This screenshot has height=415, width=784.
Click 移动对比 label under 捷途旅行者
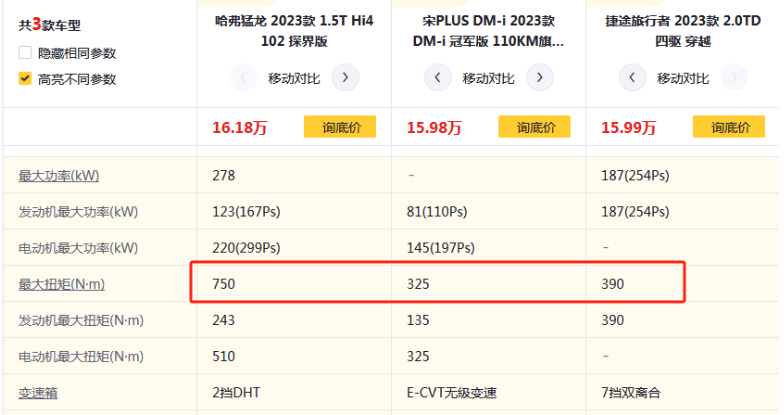(683, 78)
